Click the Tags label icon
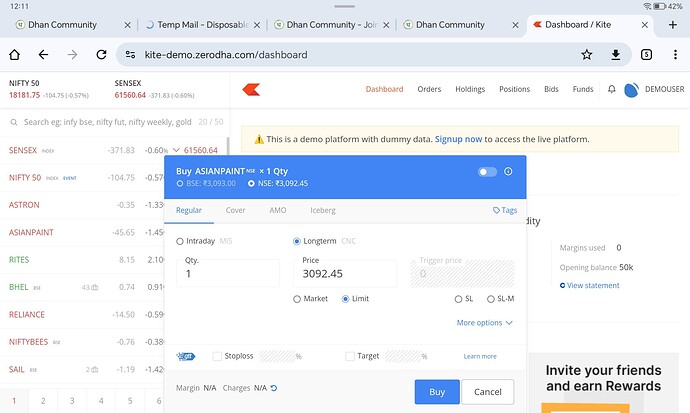690x413 pixels. click(496, 210)
